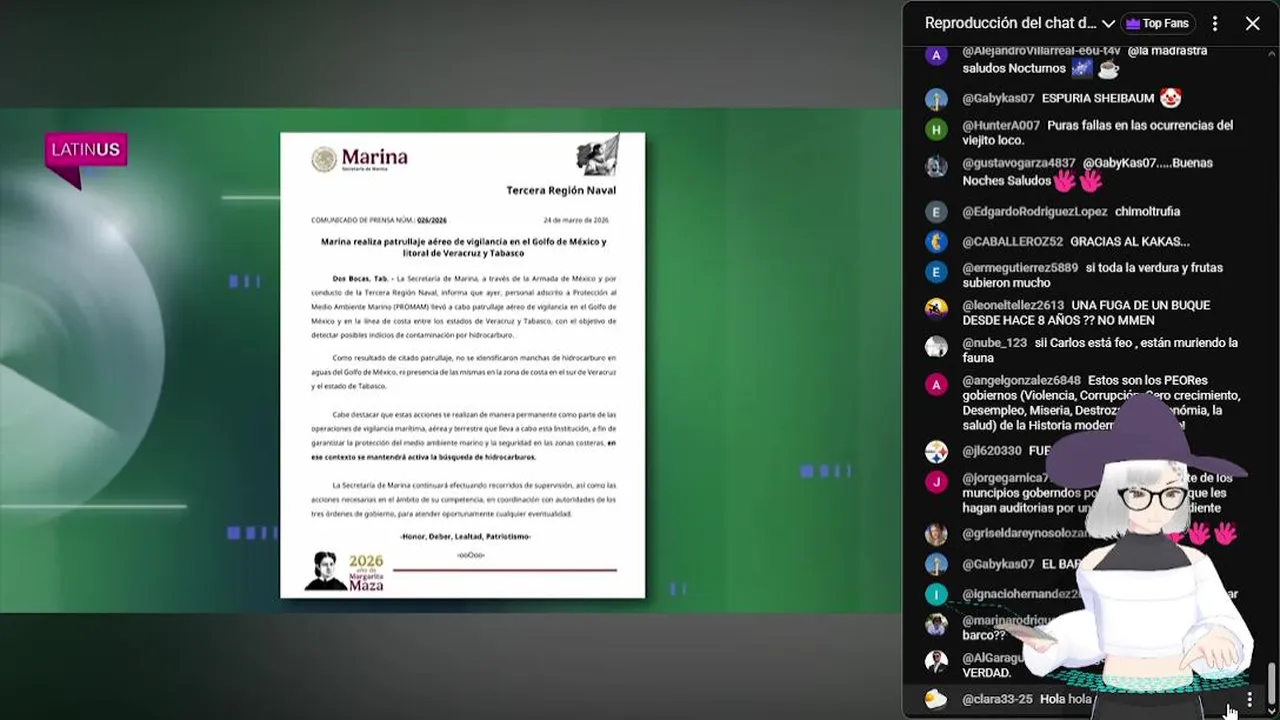Screen dimensions: 1280x720
Task: Click avatar of @leoneltellez2613
Action: [936, 309]
